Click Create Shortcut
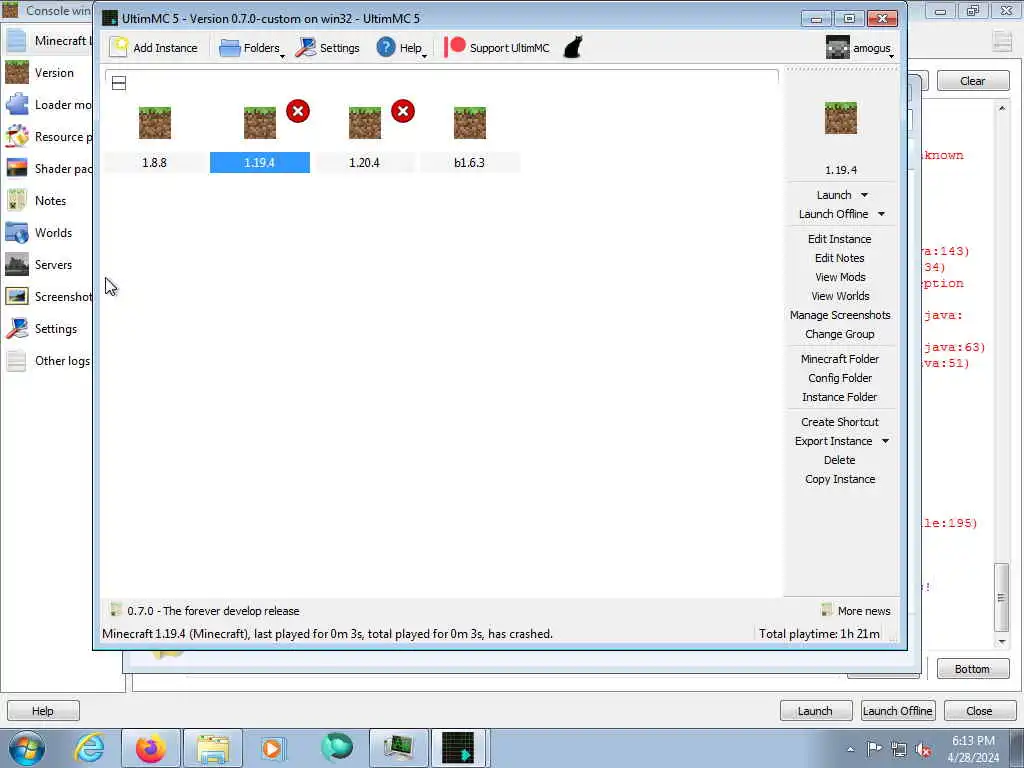Image resolution: width=1024 pixels, height=768 pixels. pyautogui.click(x=840, y=422)
